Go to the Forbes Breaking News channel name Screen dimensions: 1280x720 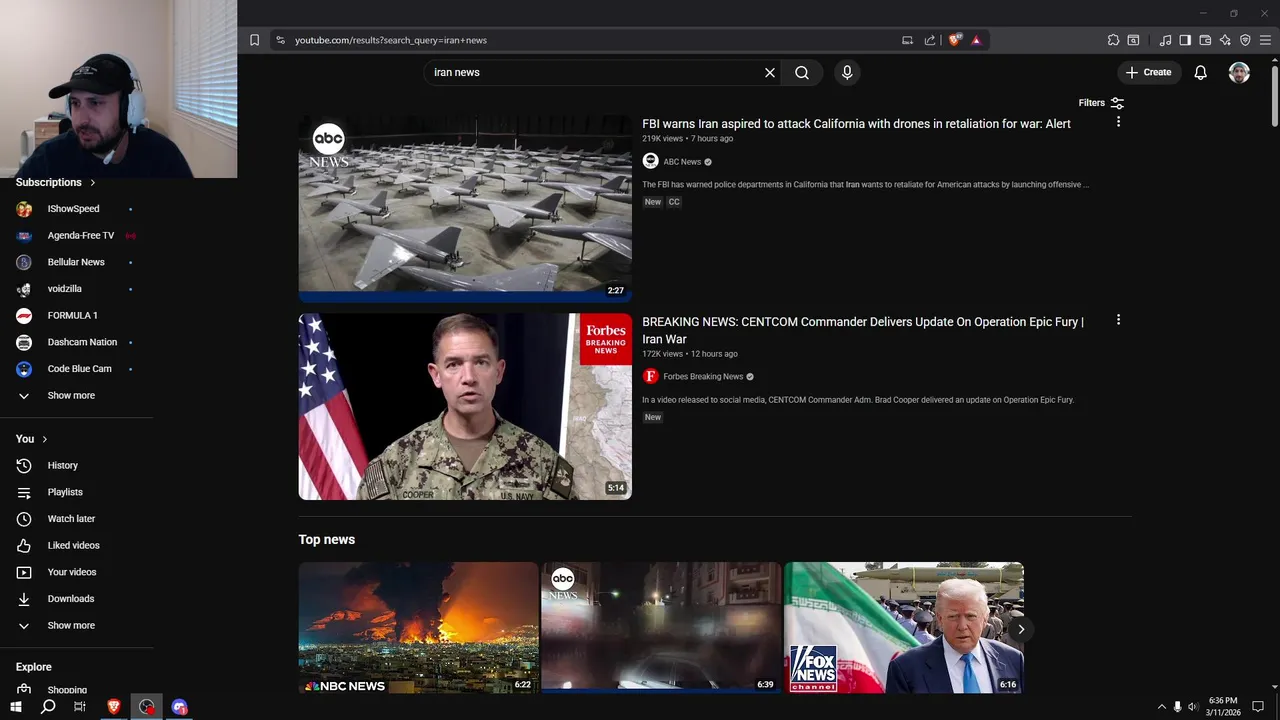point(703,377)
